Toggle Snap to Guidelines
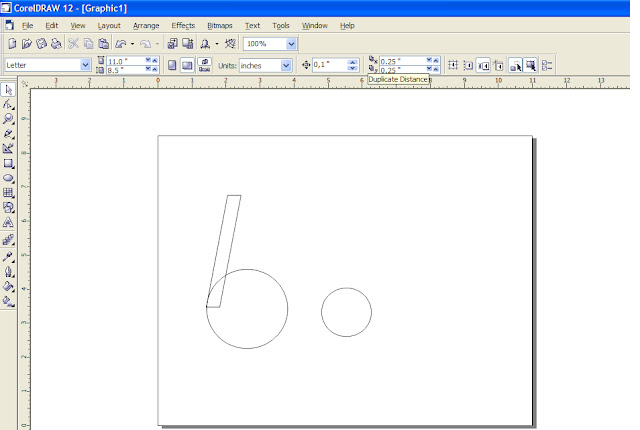640x430 pixels. pos(468,65)
